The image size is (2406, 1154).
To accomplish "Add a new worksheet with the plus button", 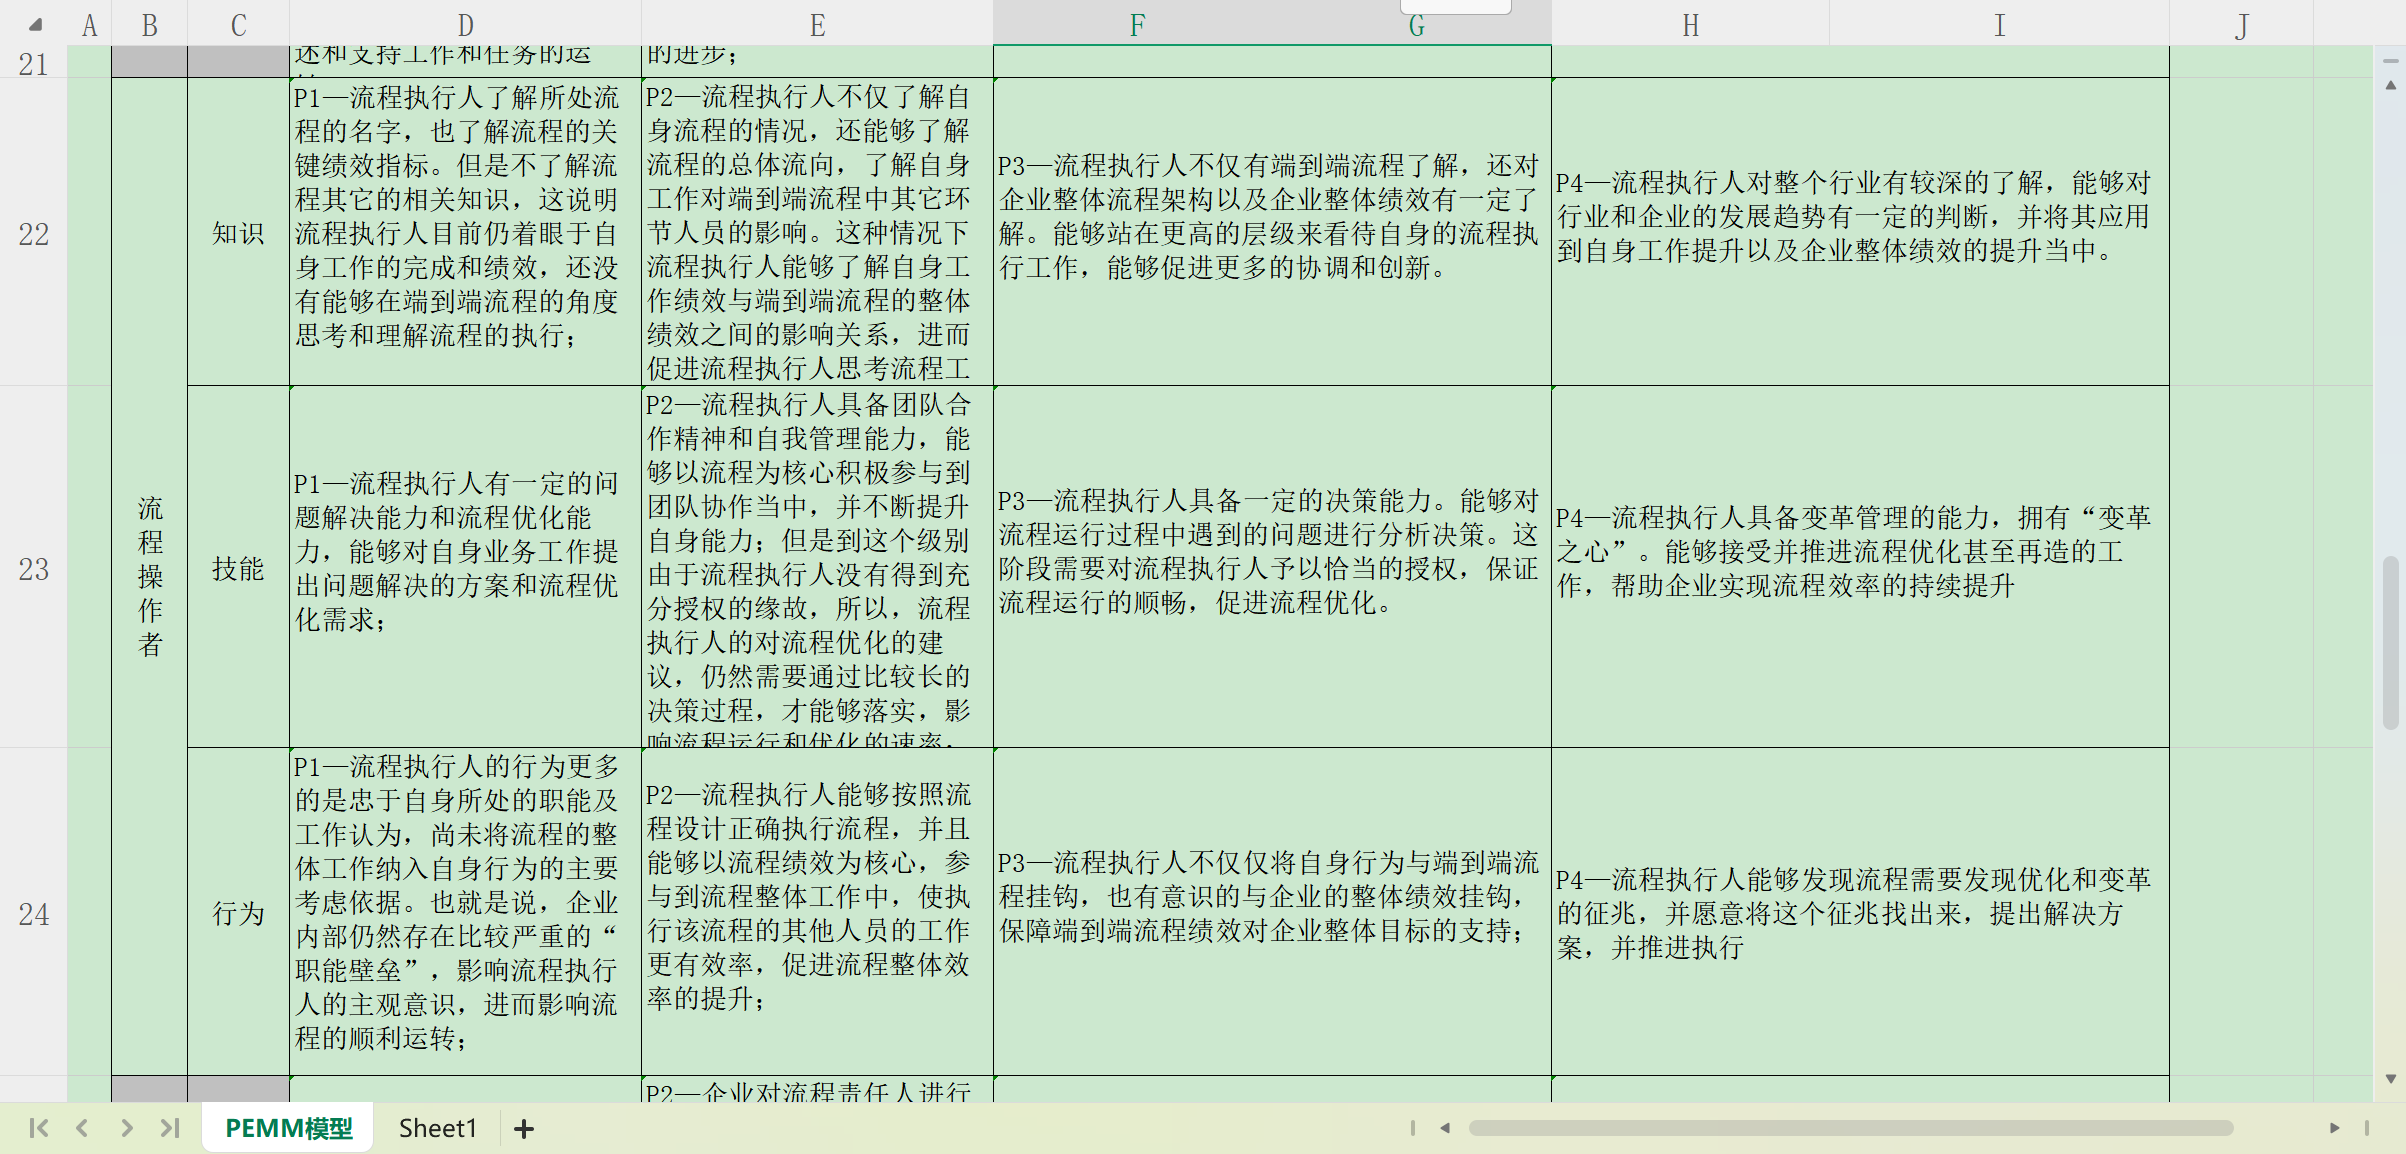I will click(524, 1128).
